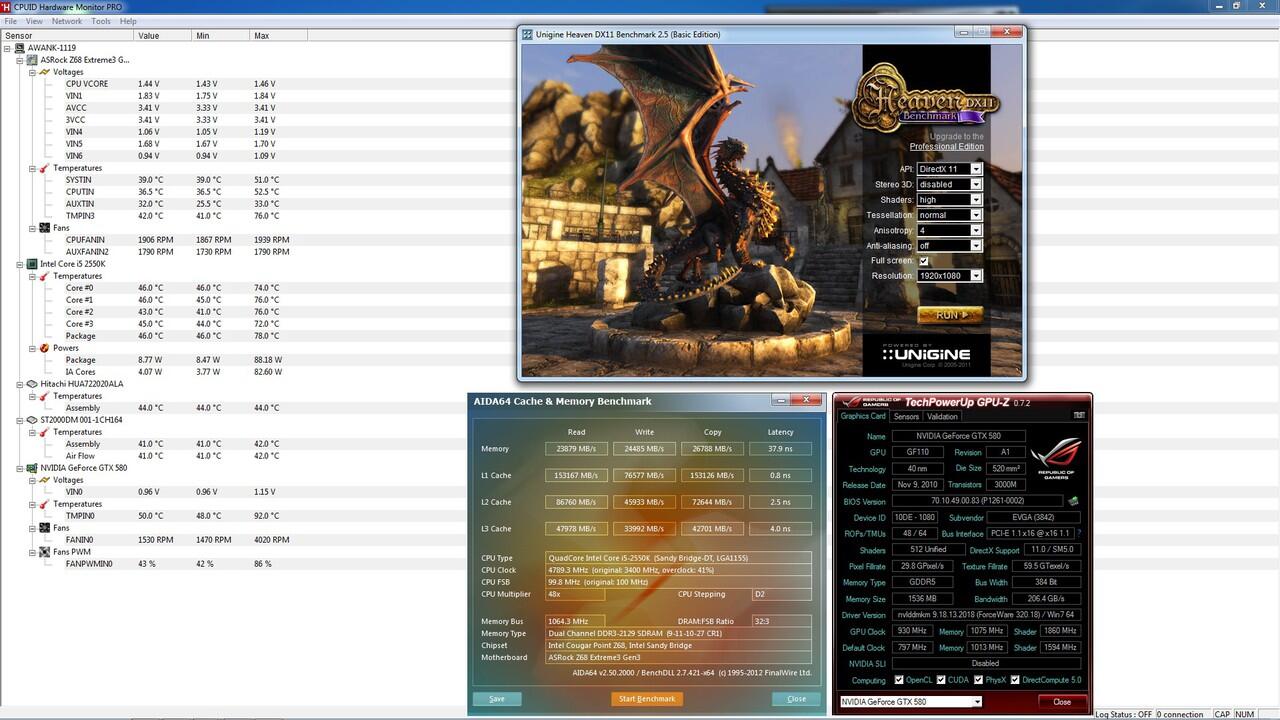
Task: Click the GPU-Z BIOS save chip icon
Action: pos(1073,501)
